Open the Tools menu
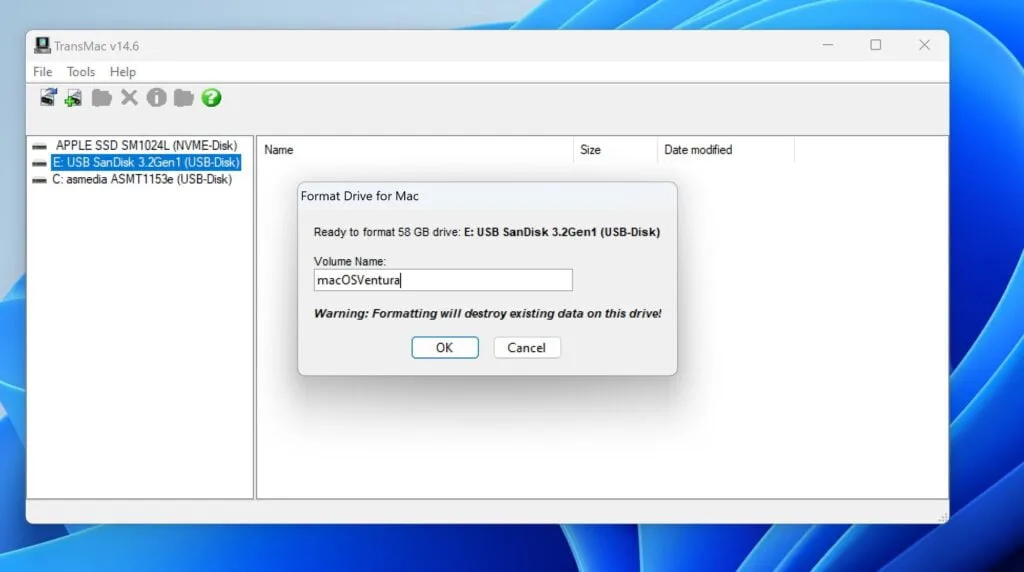 coord(81,72)
